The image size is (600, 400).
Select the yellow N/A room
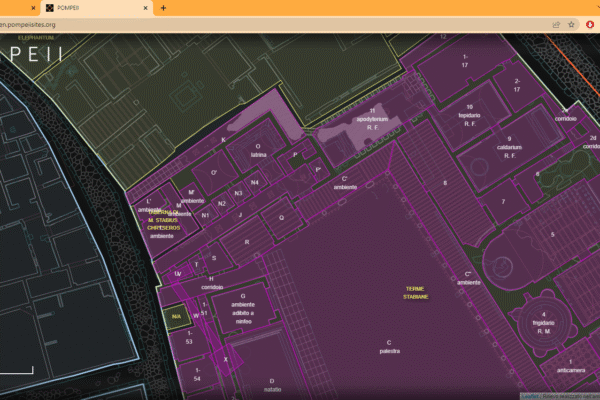[175, 316]
